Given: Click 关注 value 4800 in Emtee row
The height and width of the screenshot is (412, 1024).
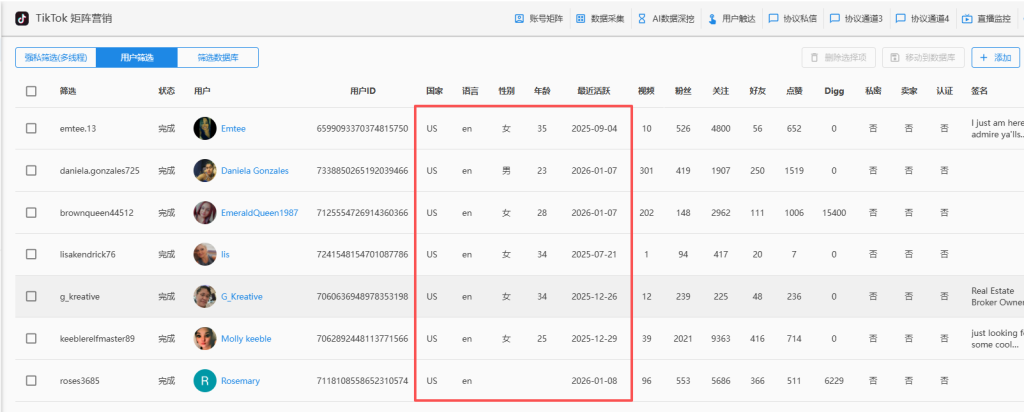Looking at the screenshot, I should point(721,129).
